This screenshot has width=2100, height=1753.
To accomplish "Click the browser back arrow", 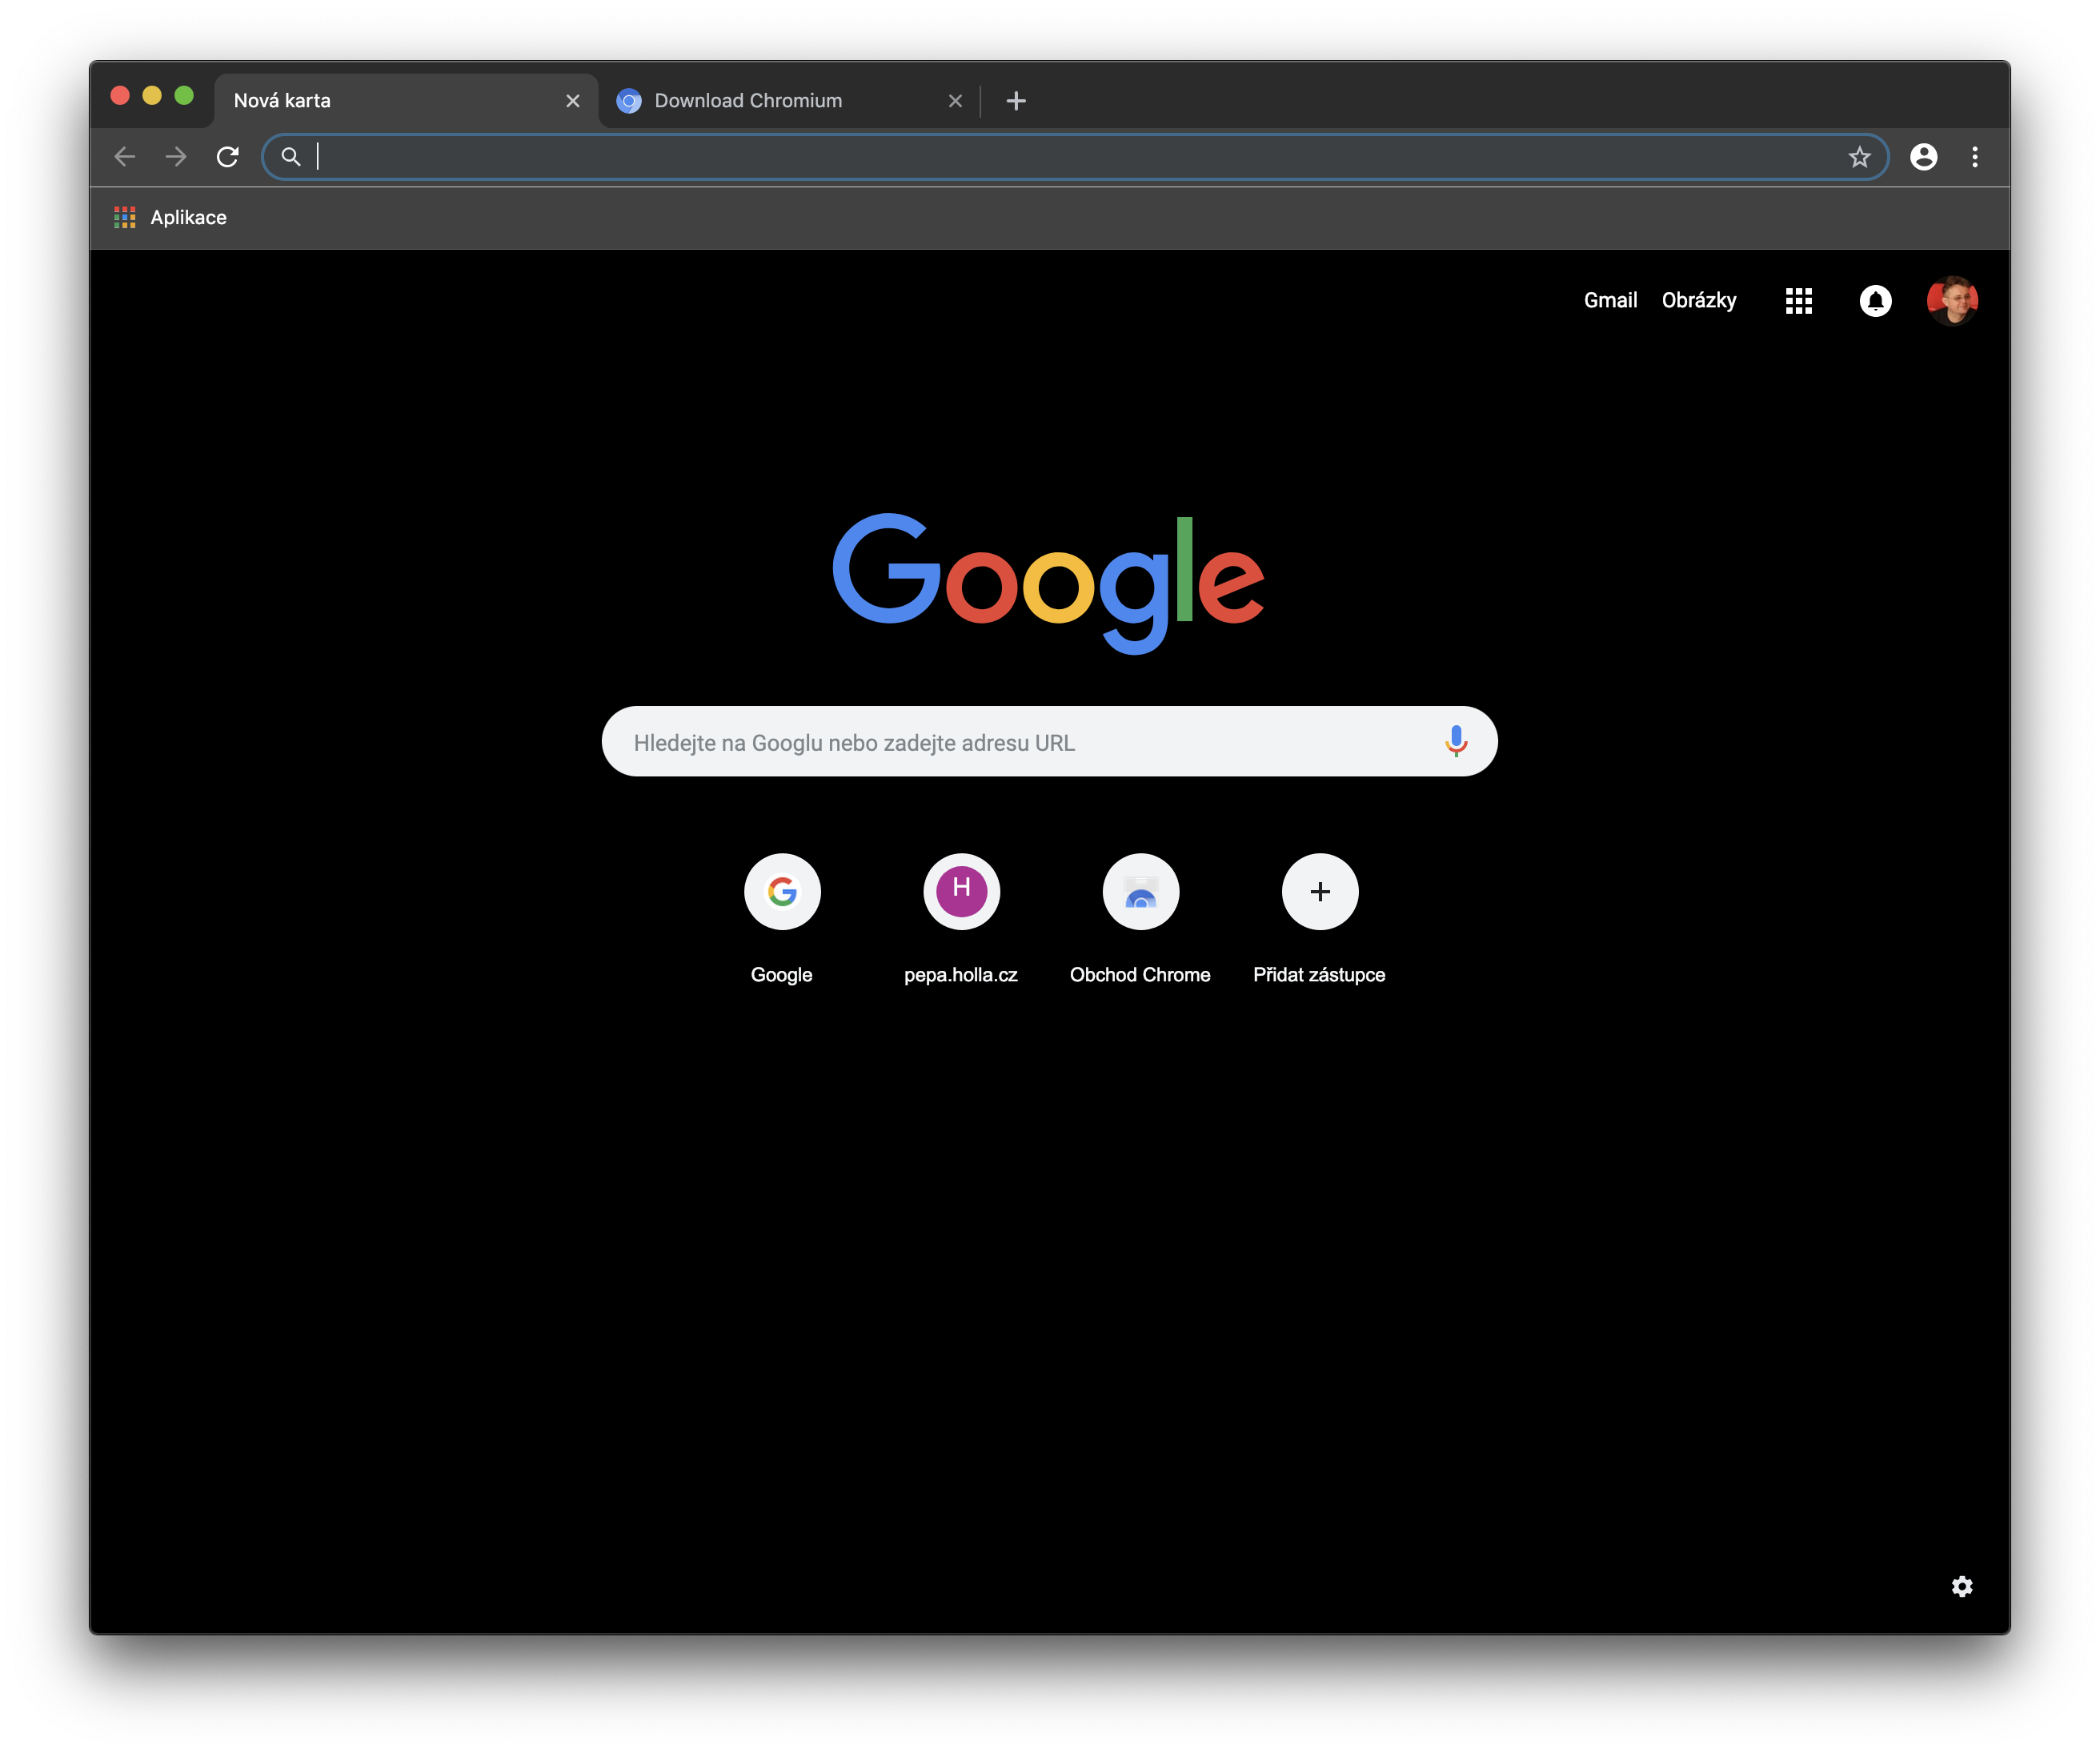I will [x=125, y=157].
